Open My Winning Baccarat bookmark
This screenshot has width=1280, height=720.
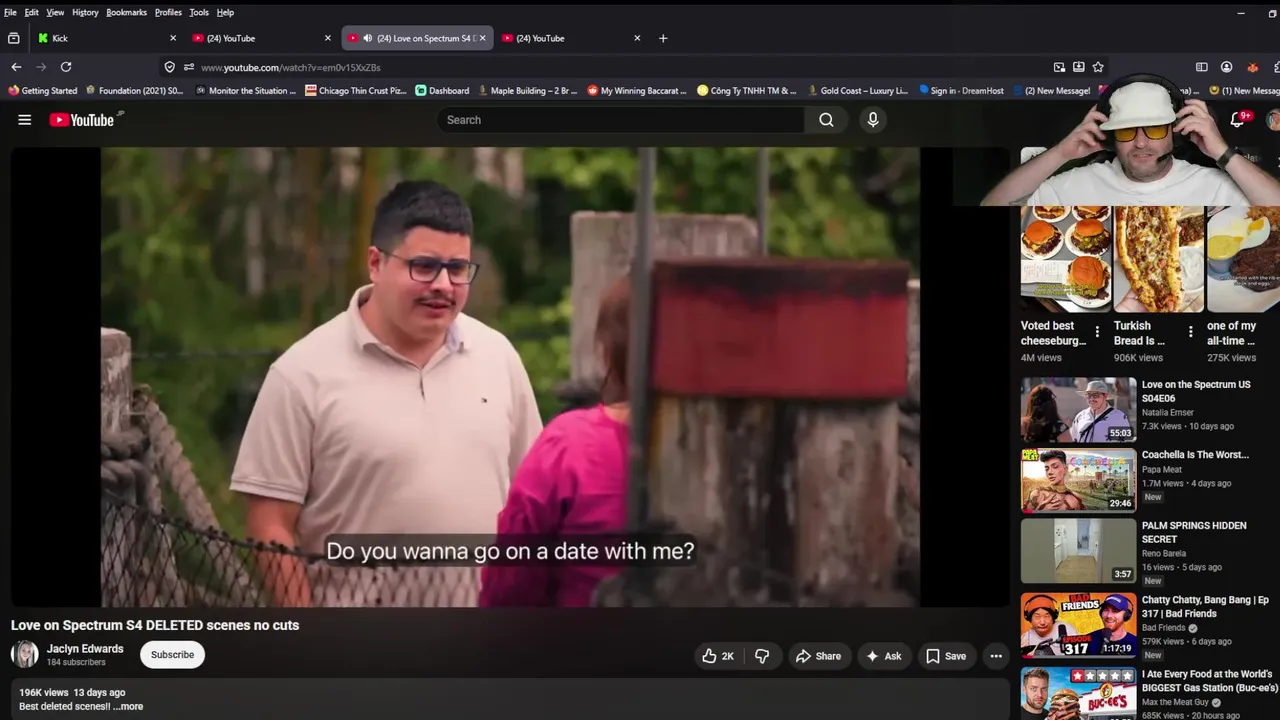(x=637, y=90)
